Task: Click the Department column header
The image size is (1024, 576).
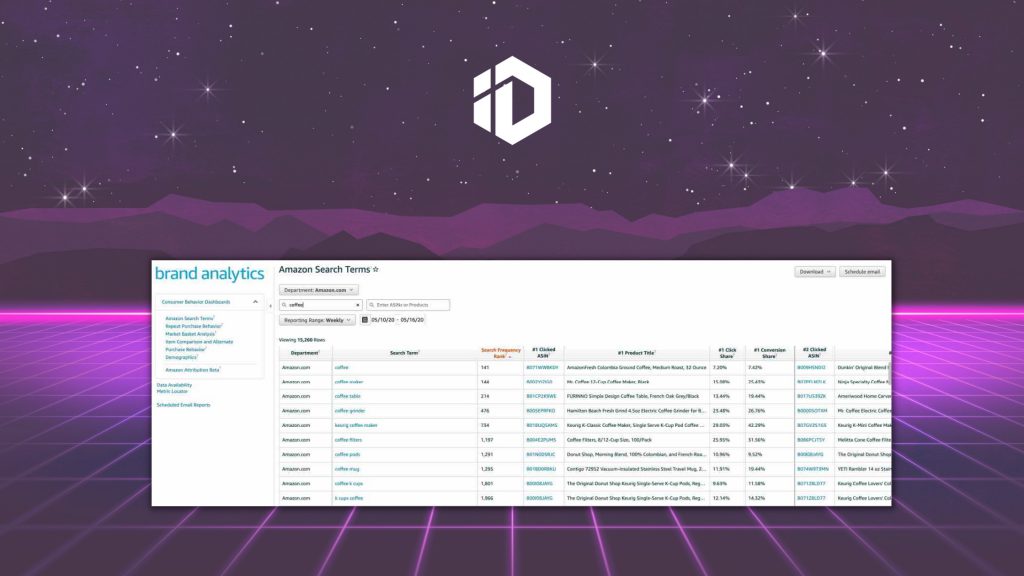Action: point(305,353)
